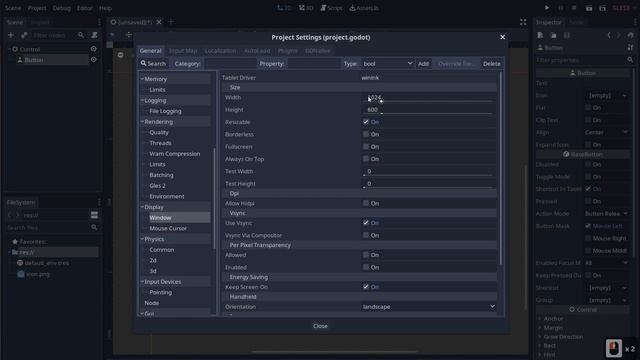Click the Play project icon

[x=547, y=8]
